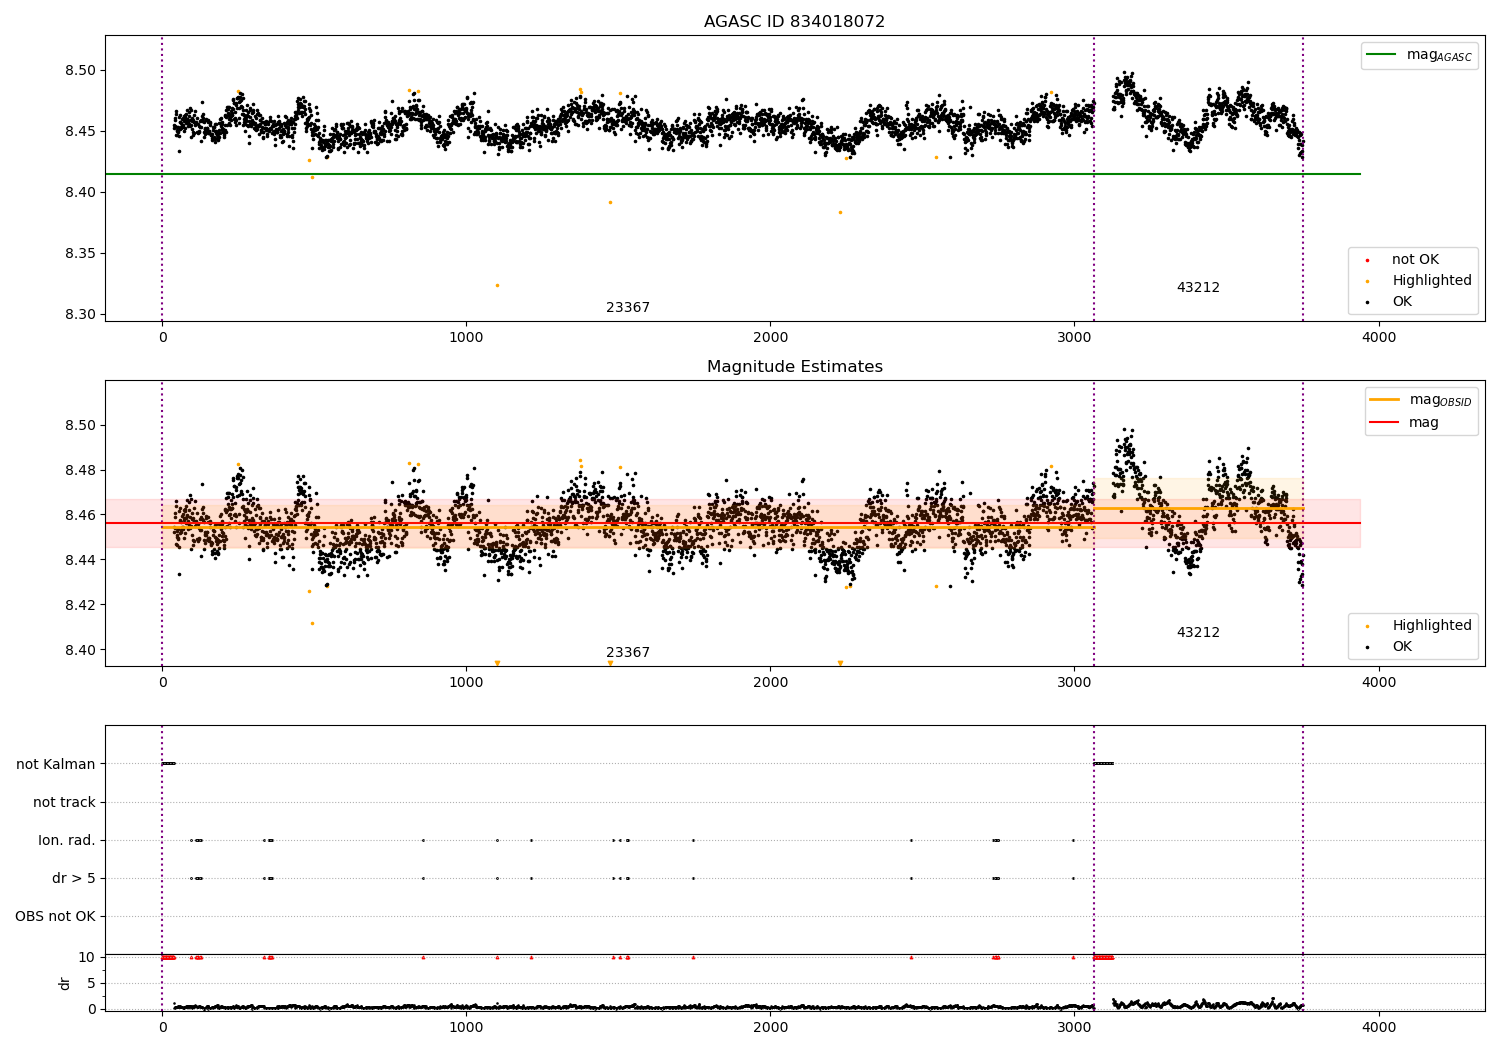Viewport: 1500px width, 1050px height.
Task: Click the red 'mag' legend line sample
Action: (x=1385, y=423)
